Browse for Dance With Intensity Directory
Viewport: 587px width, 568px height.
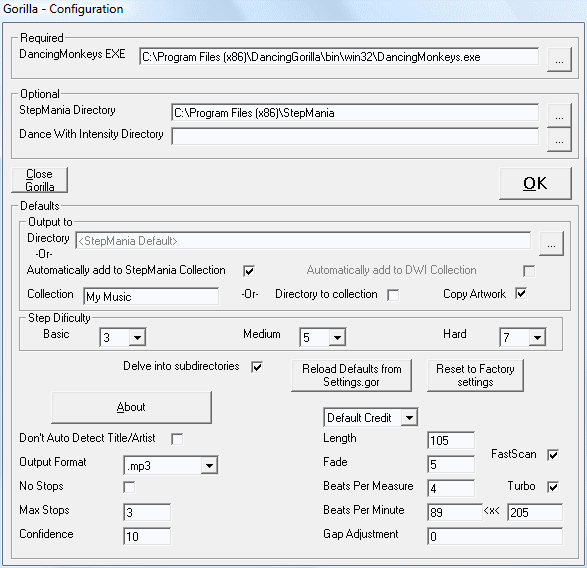[x=559, y=139]
